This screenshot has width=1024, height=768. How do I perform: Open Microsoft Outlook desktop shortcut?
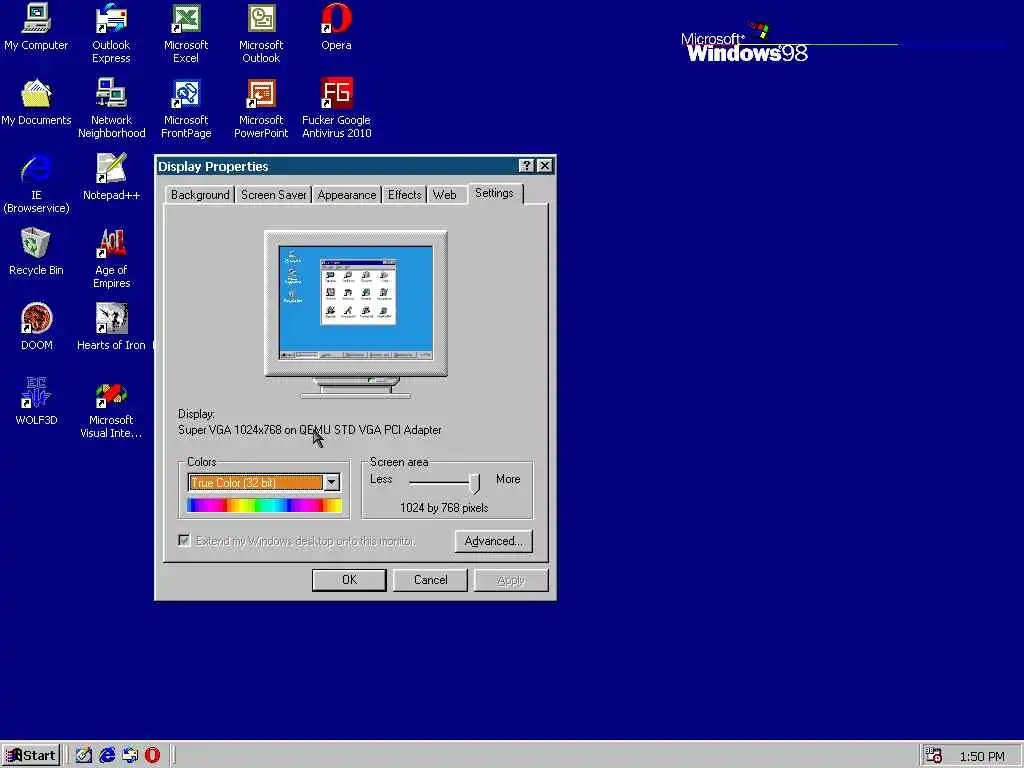tap(261, 33)
